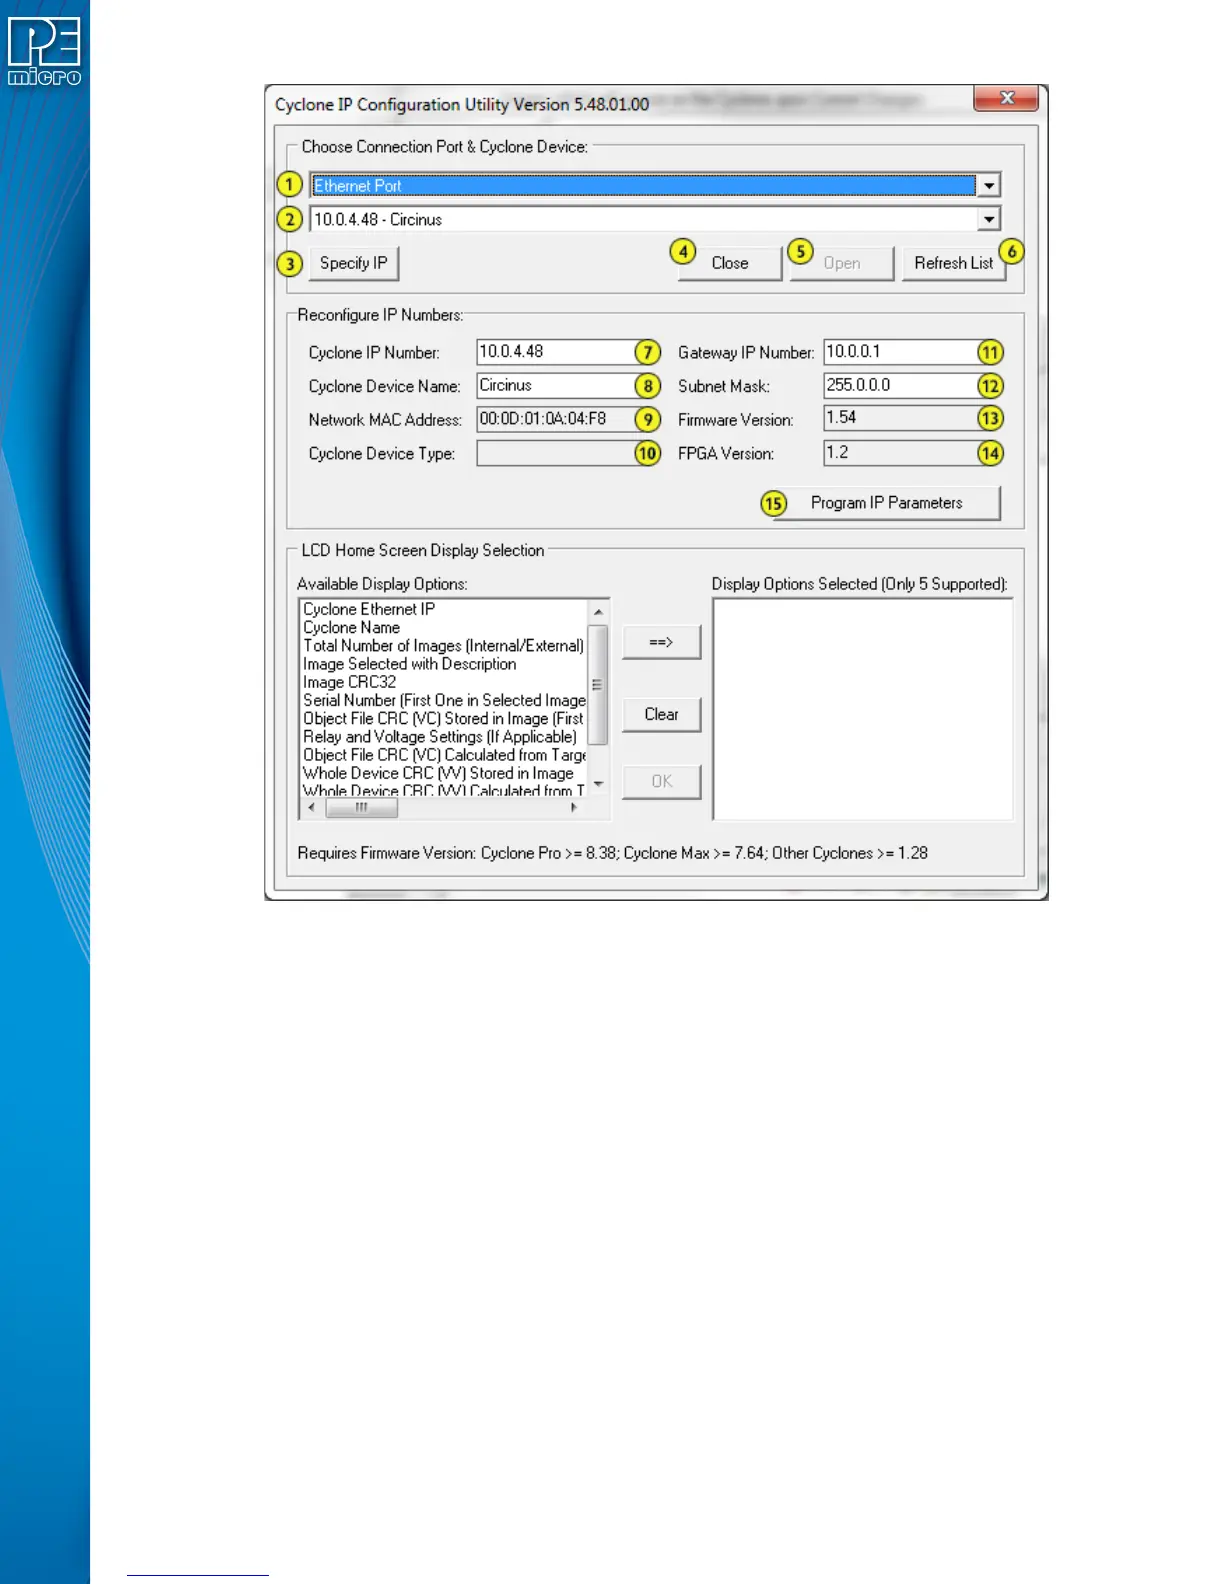
Task: Click into the Subnet Mask field
Action: [899, 386]
